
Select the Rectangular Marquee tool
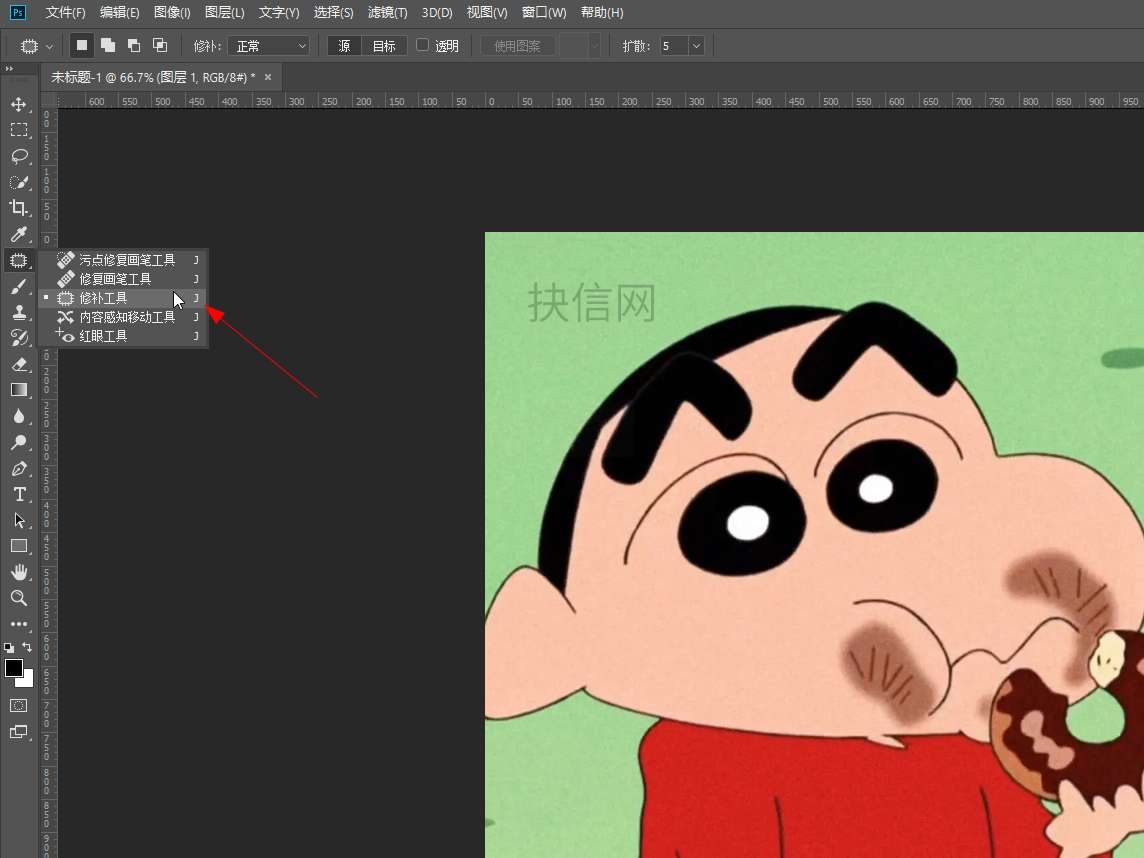click(x=19, y=131)
